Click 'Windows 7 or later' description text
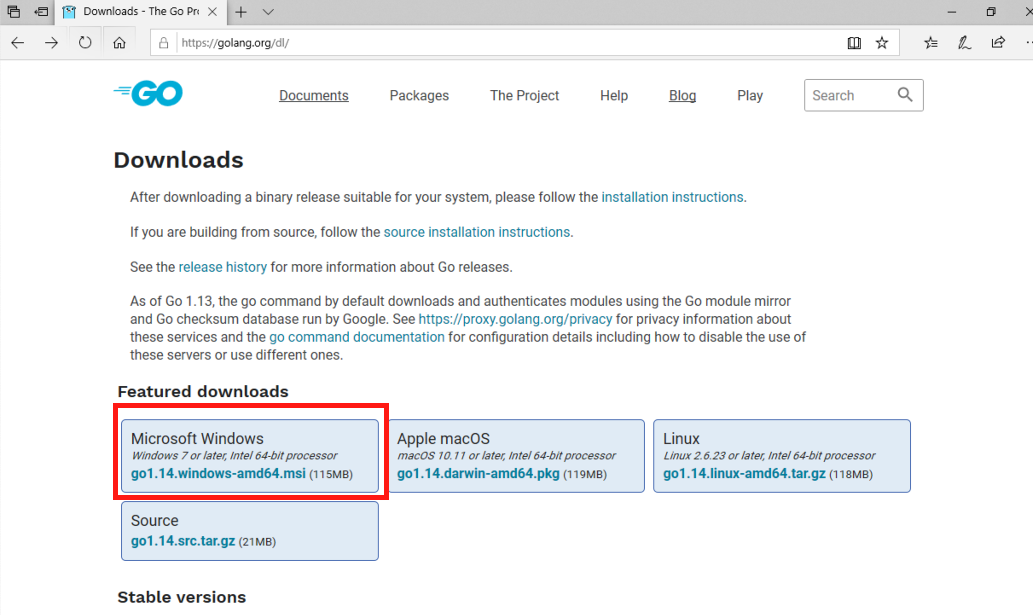This screenshot has width=1033, height=615. (x=234, y=456)
